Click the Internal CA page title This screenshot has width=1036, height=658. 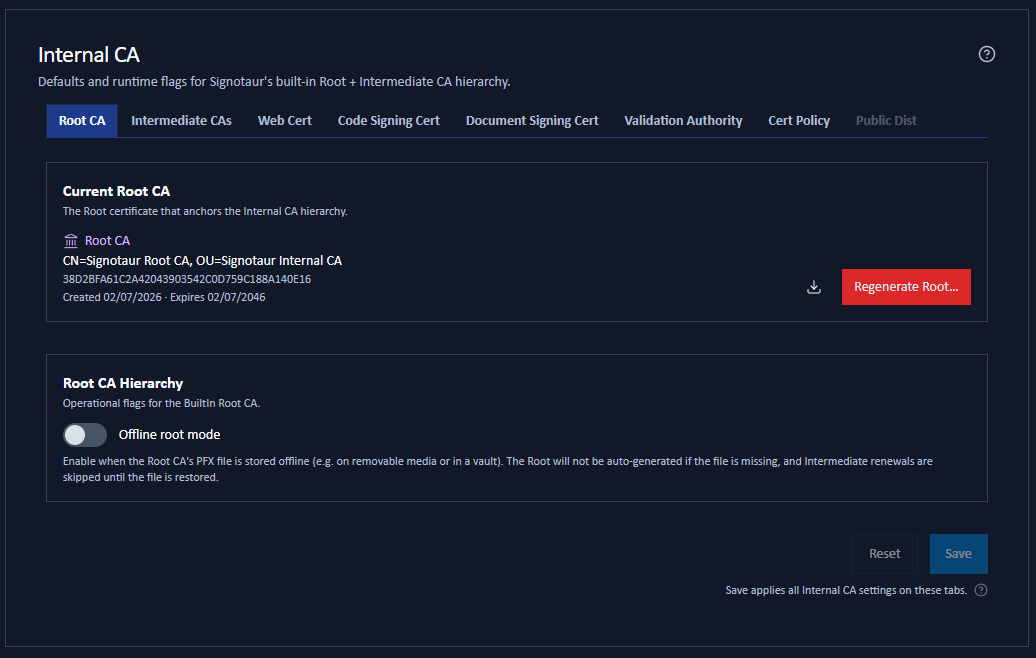pos(89,55)
